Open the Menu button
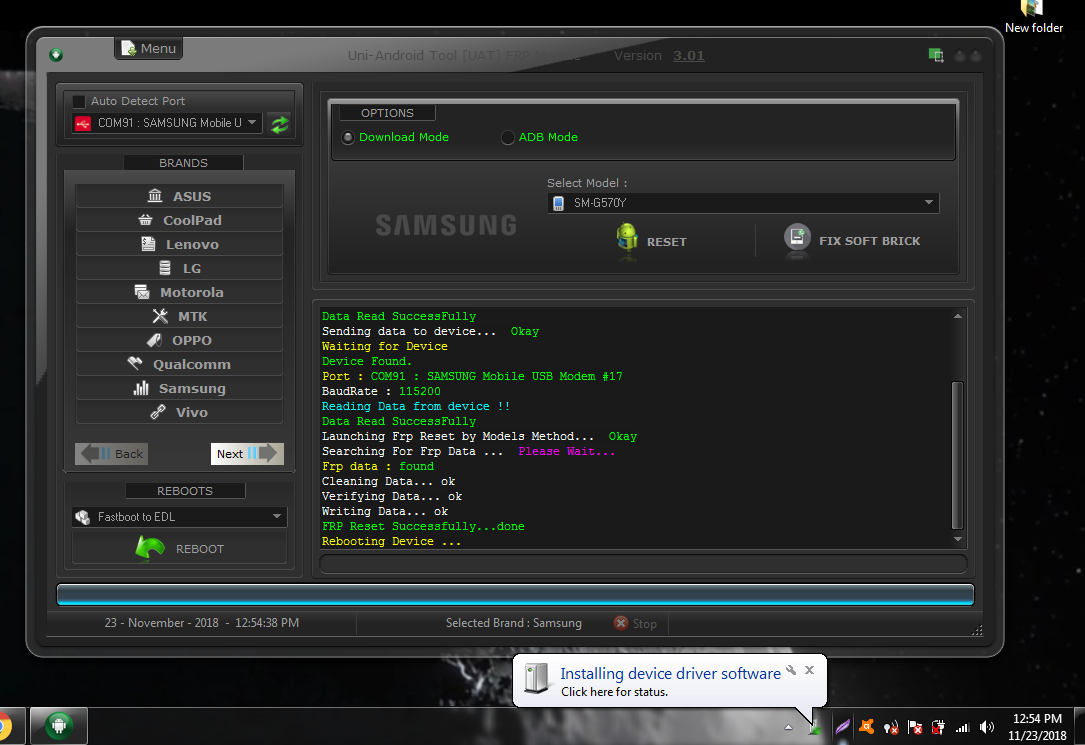Screen dimensions: 1085x745 point(149,48)
